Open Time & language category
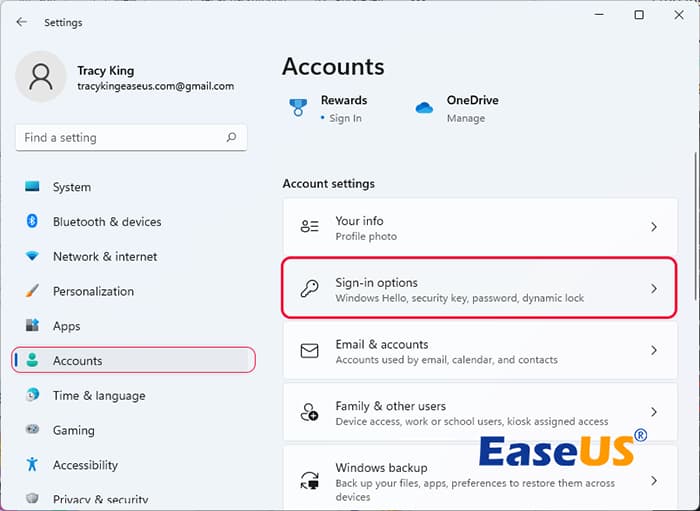The height and width of the screenshot is (511, 700). pos(98,396)
